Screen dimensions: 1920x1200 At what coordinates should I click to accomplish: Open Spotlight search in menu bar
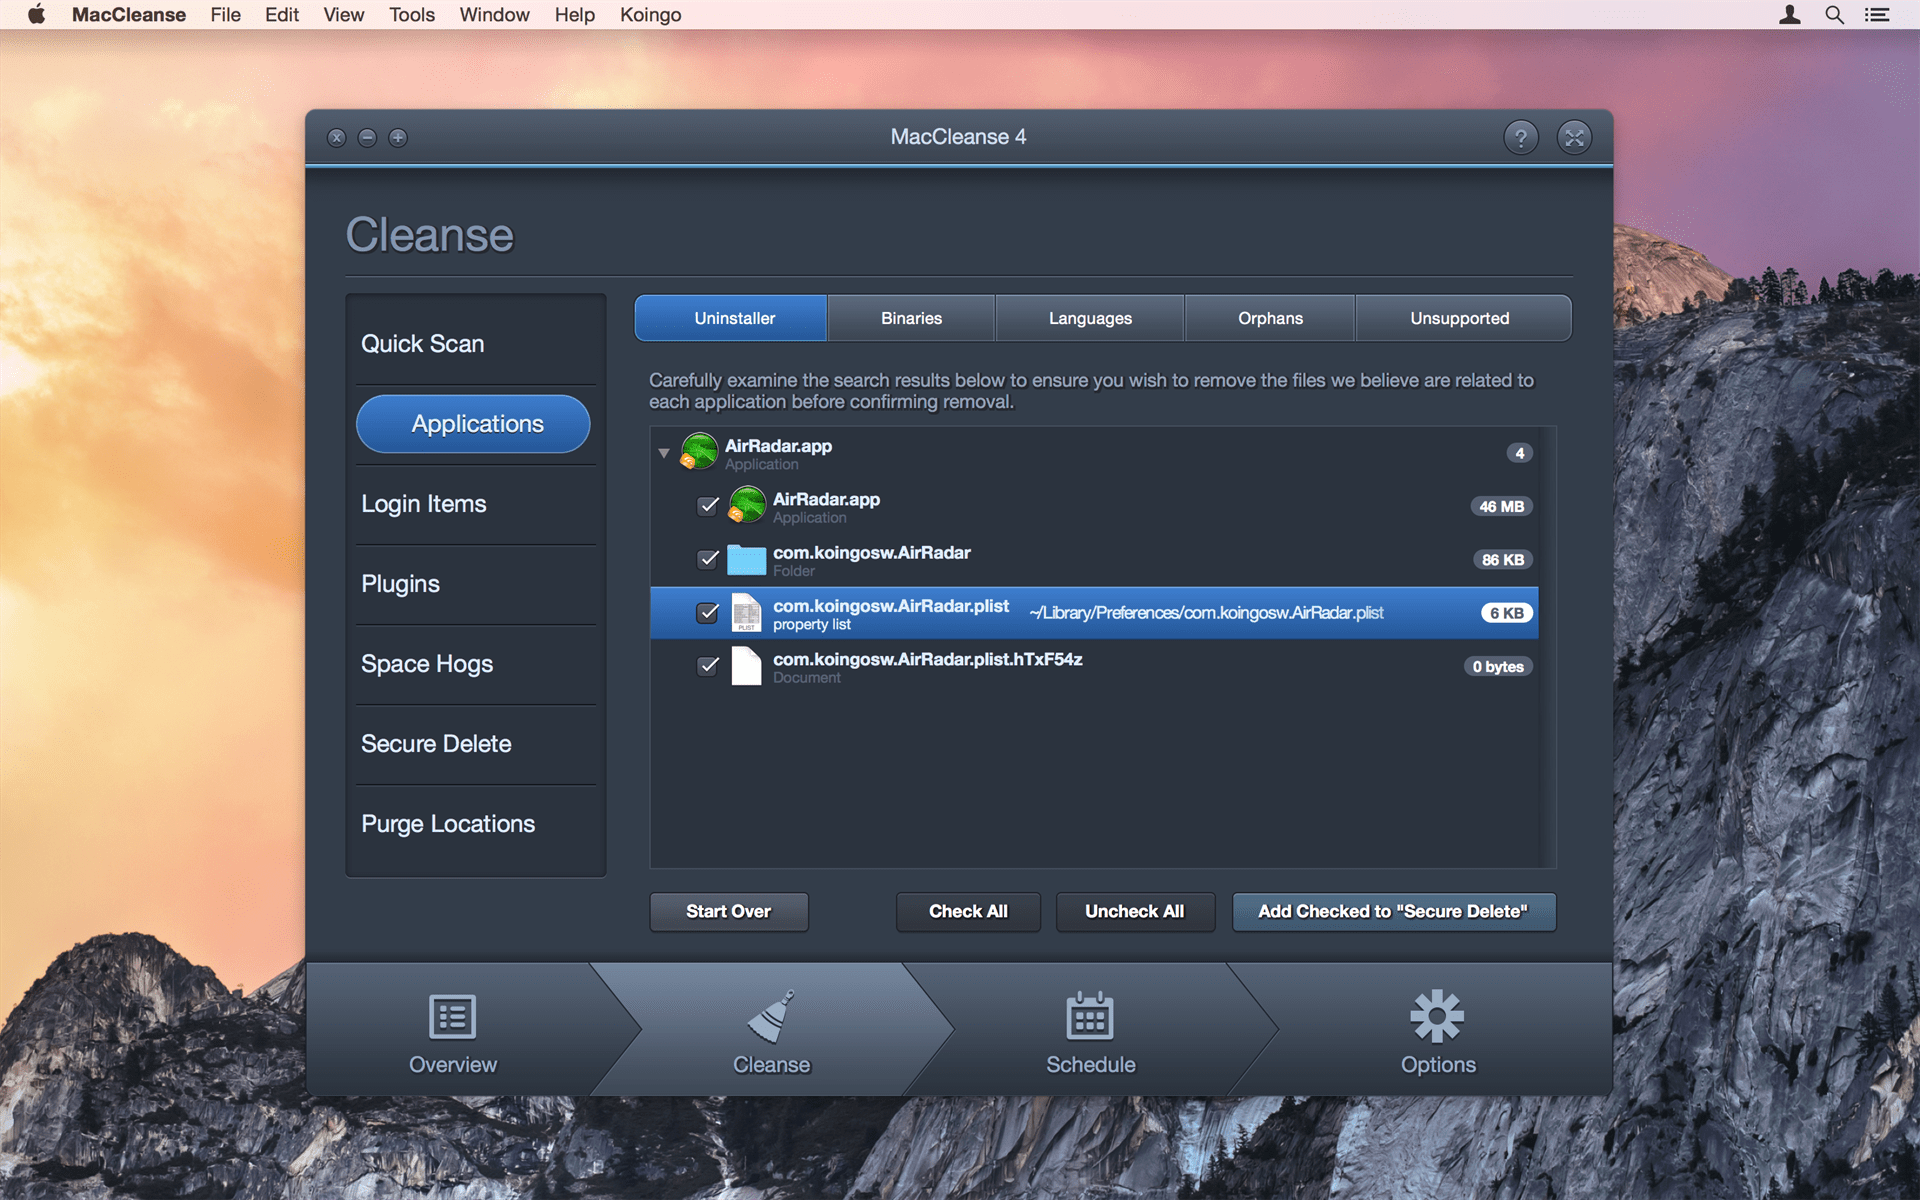1834,14
